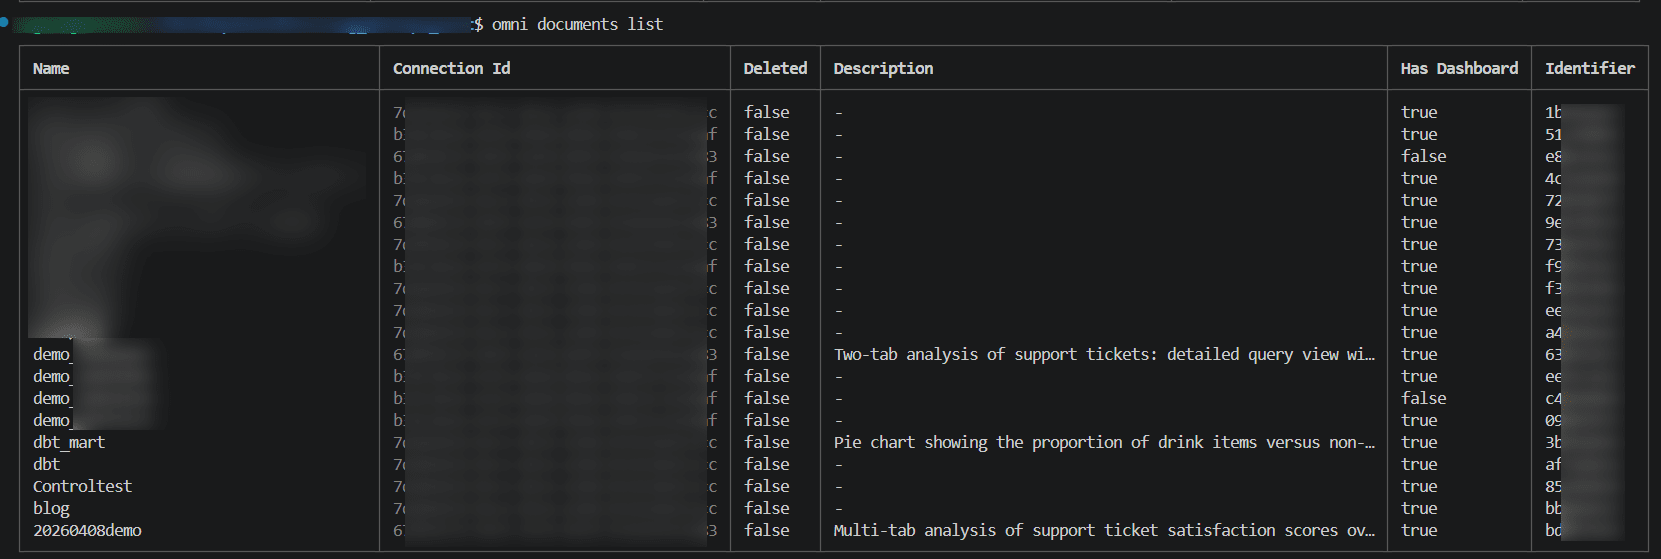
Task: Click the "Multi-tab analysis" description text
Action: point(1104,530)
